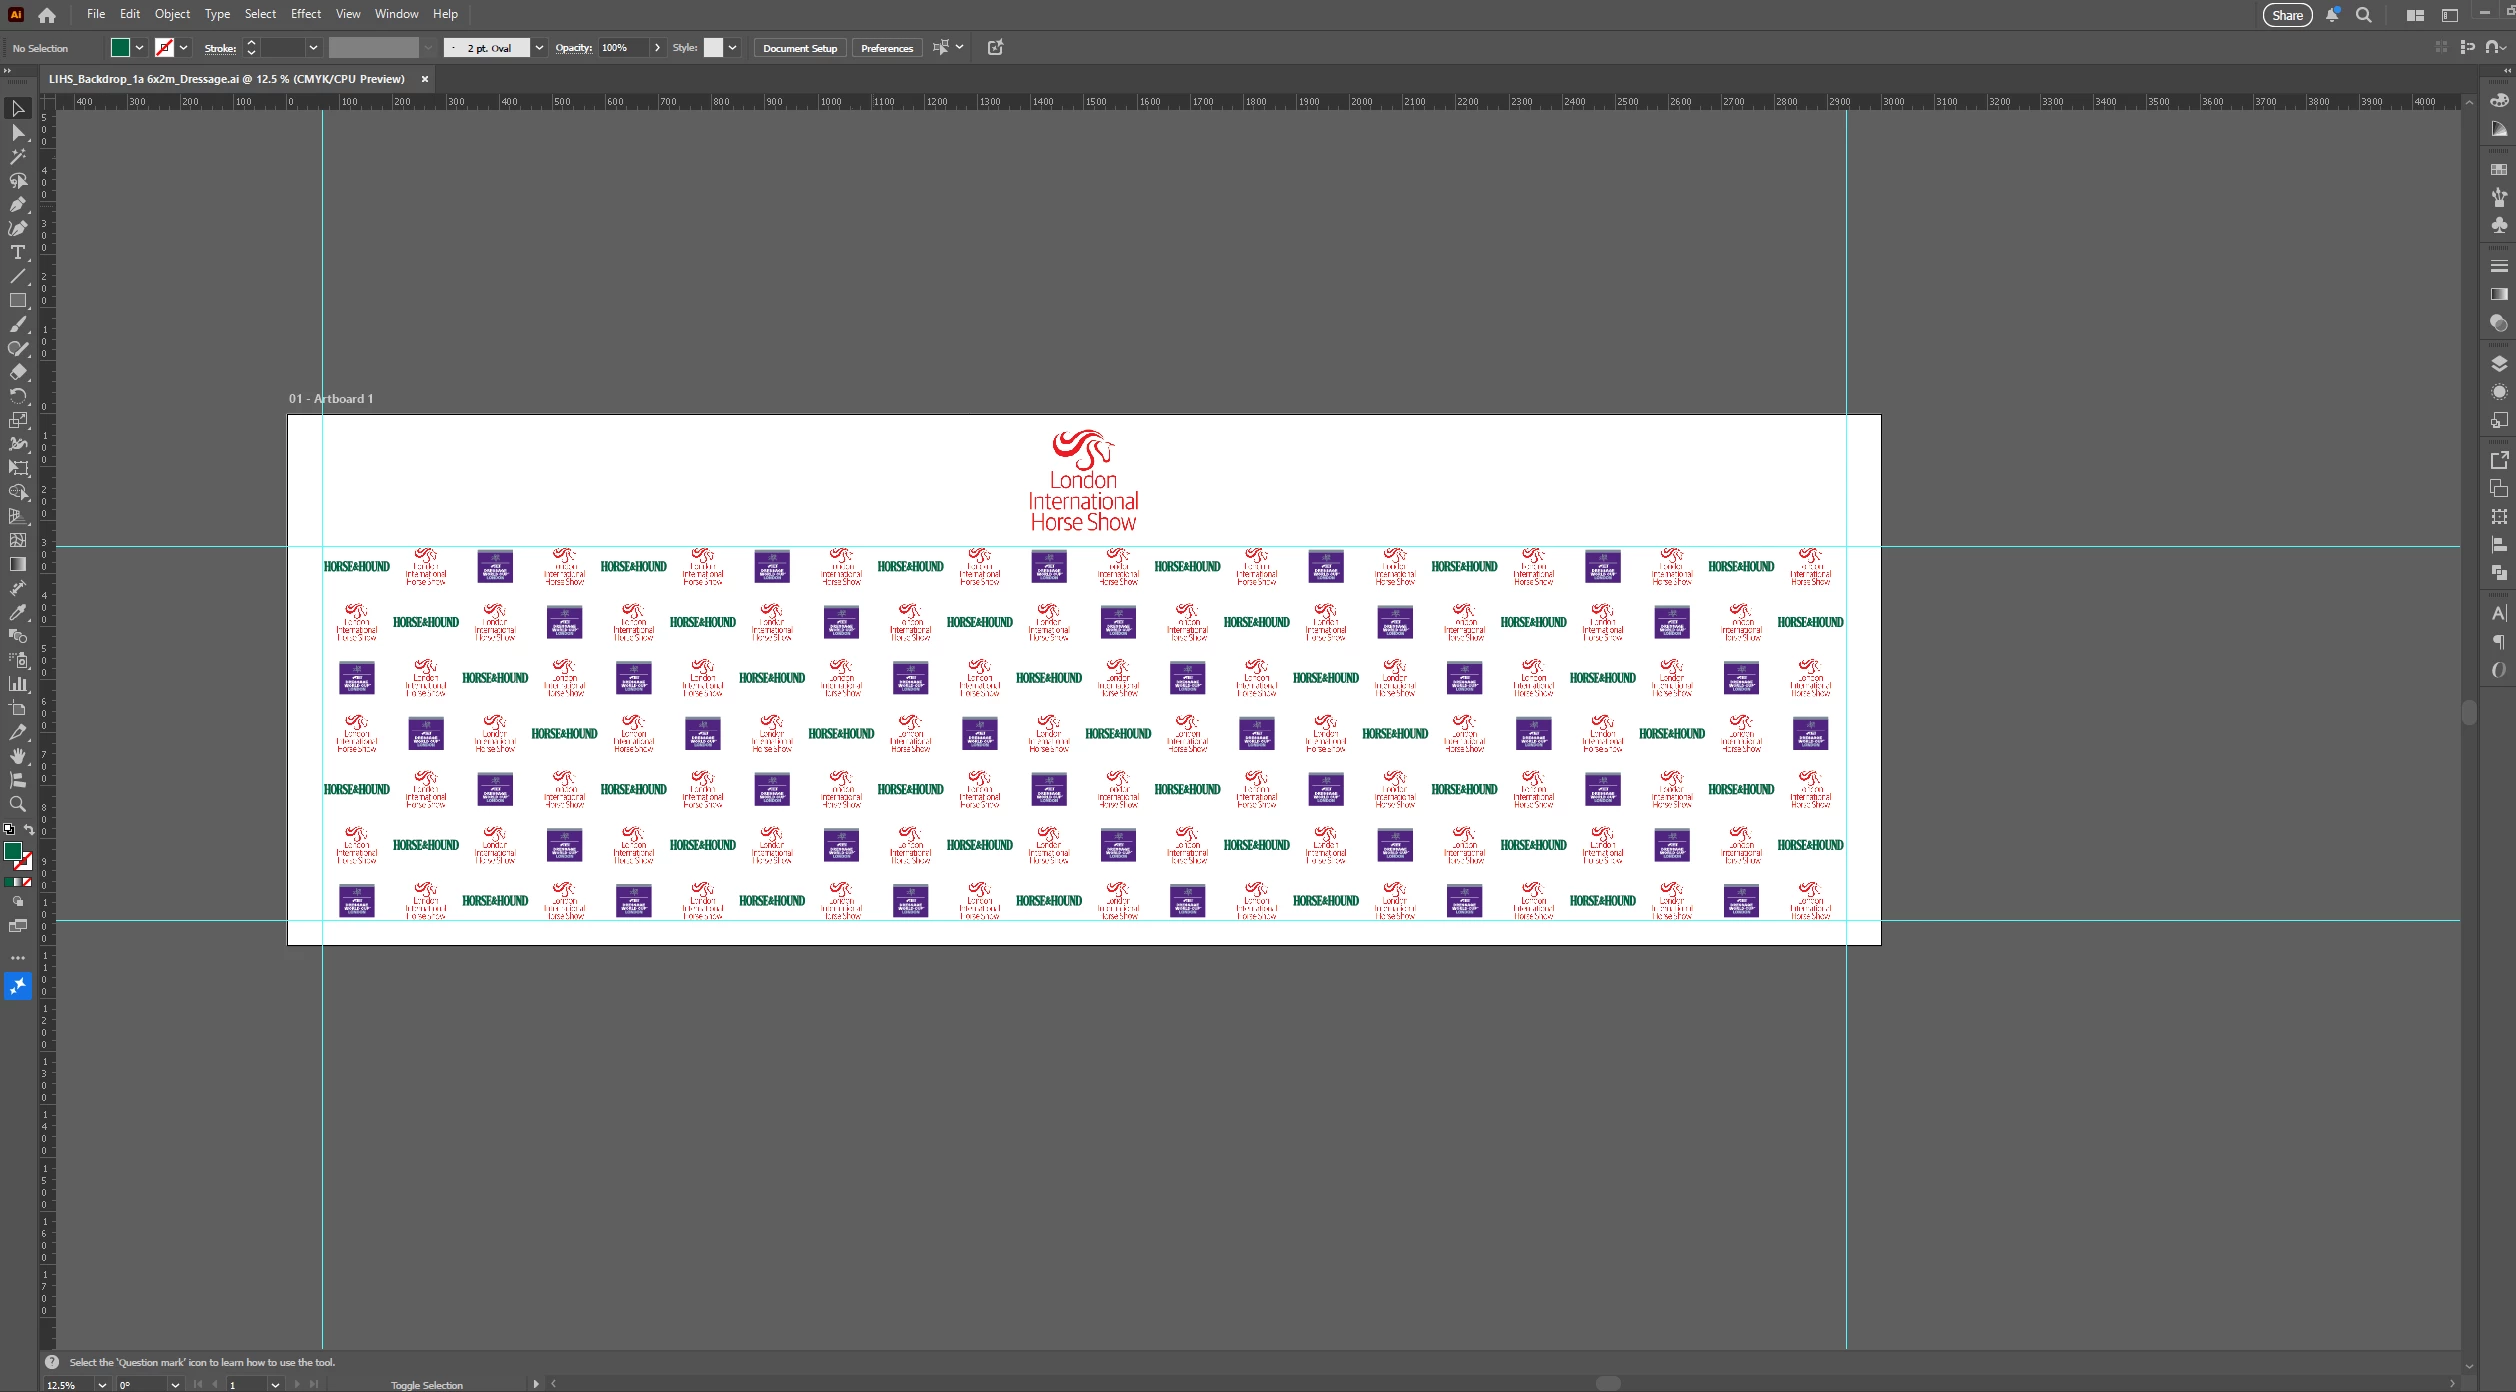Pick the Rectangle tool

18,300
